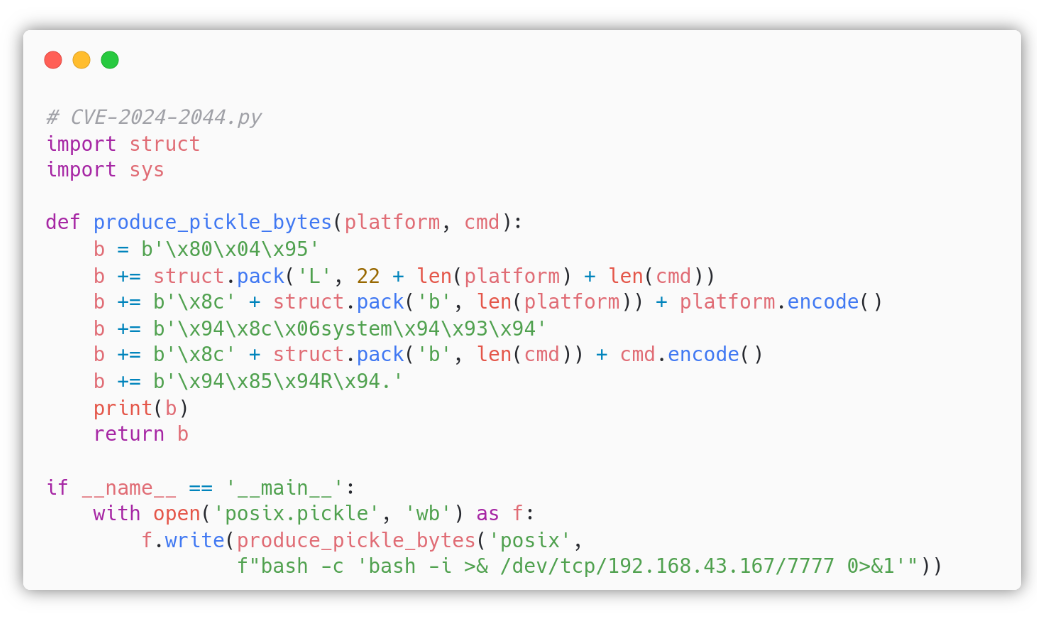Viewport: 1037px width, 621px height.
Task: Click 'f.write' call
Action: (x=183, y=540)
